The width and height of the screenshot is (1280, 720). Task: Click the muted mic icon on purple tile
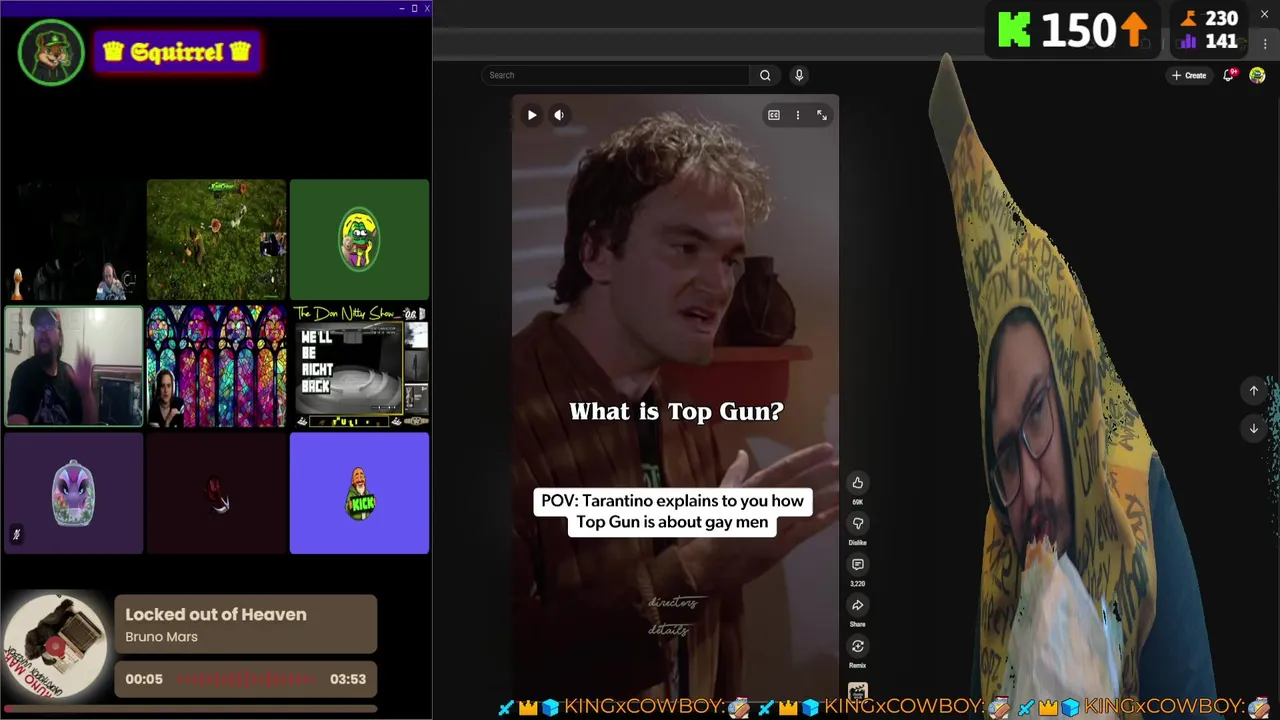pos(16,535)
